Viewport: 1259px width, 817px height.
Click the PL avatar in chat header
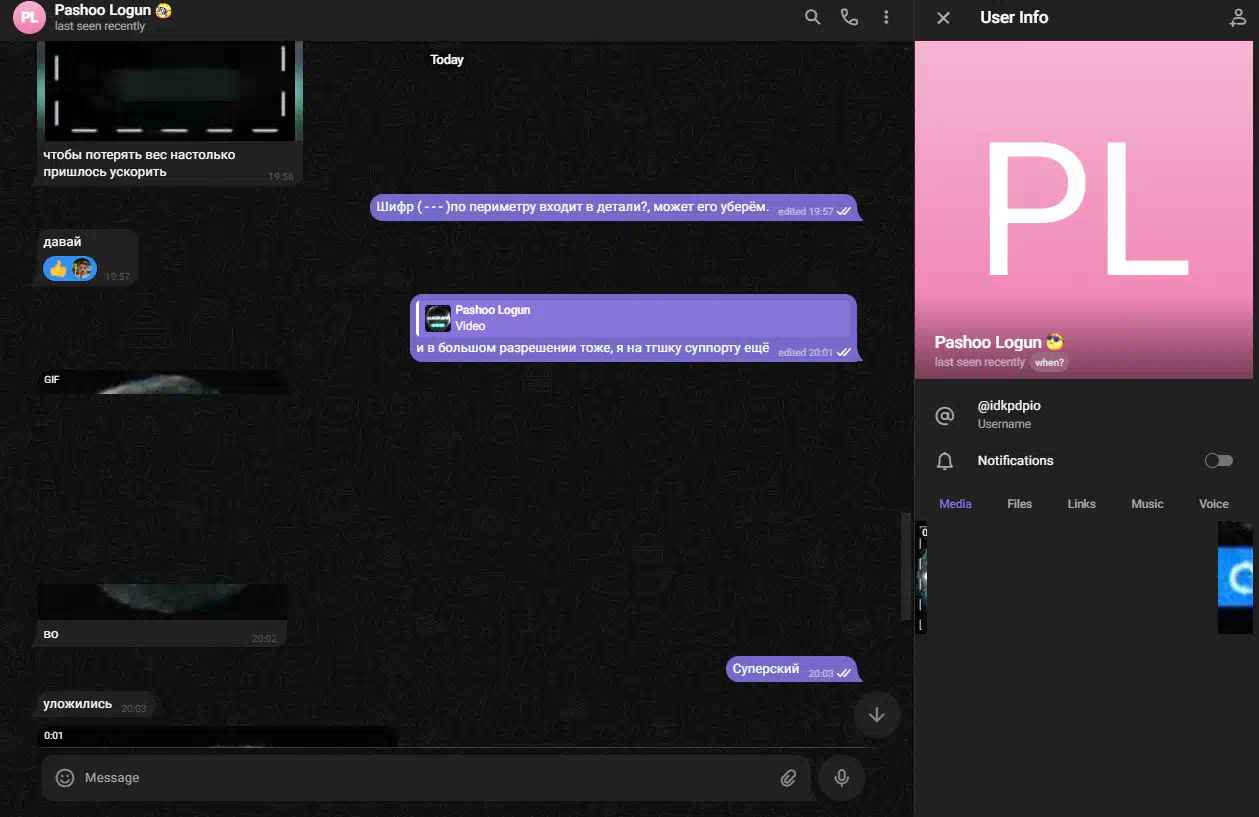pos(29,17)
